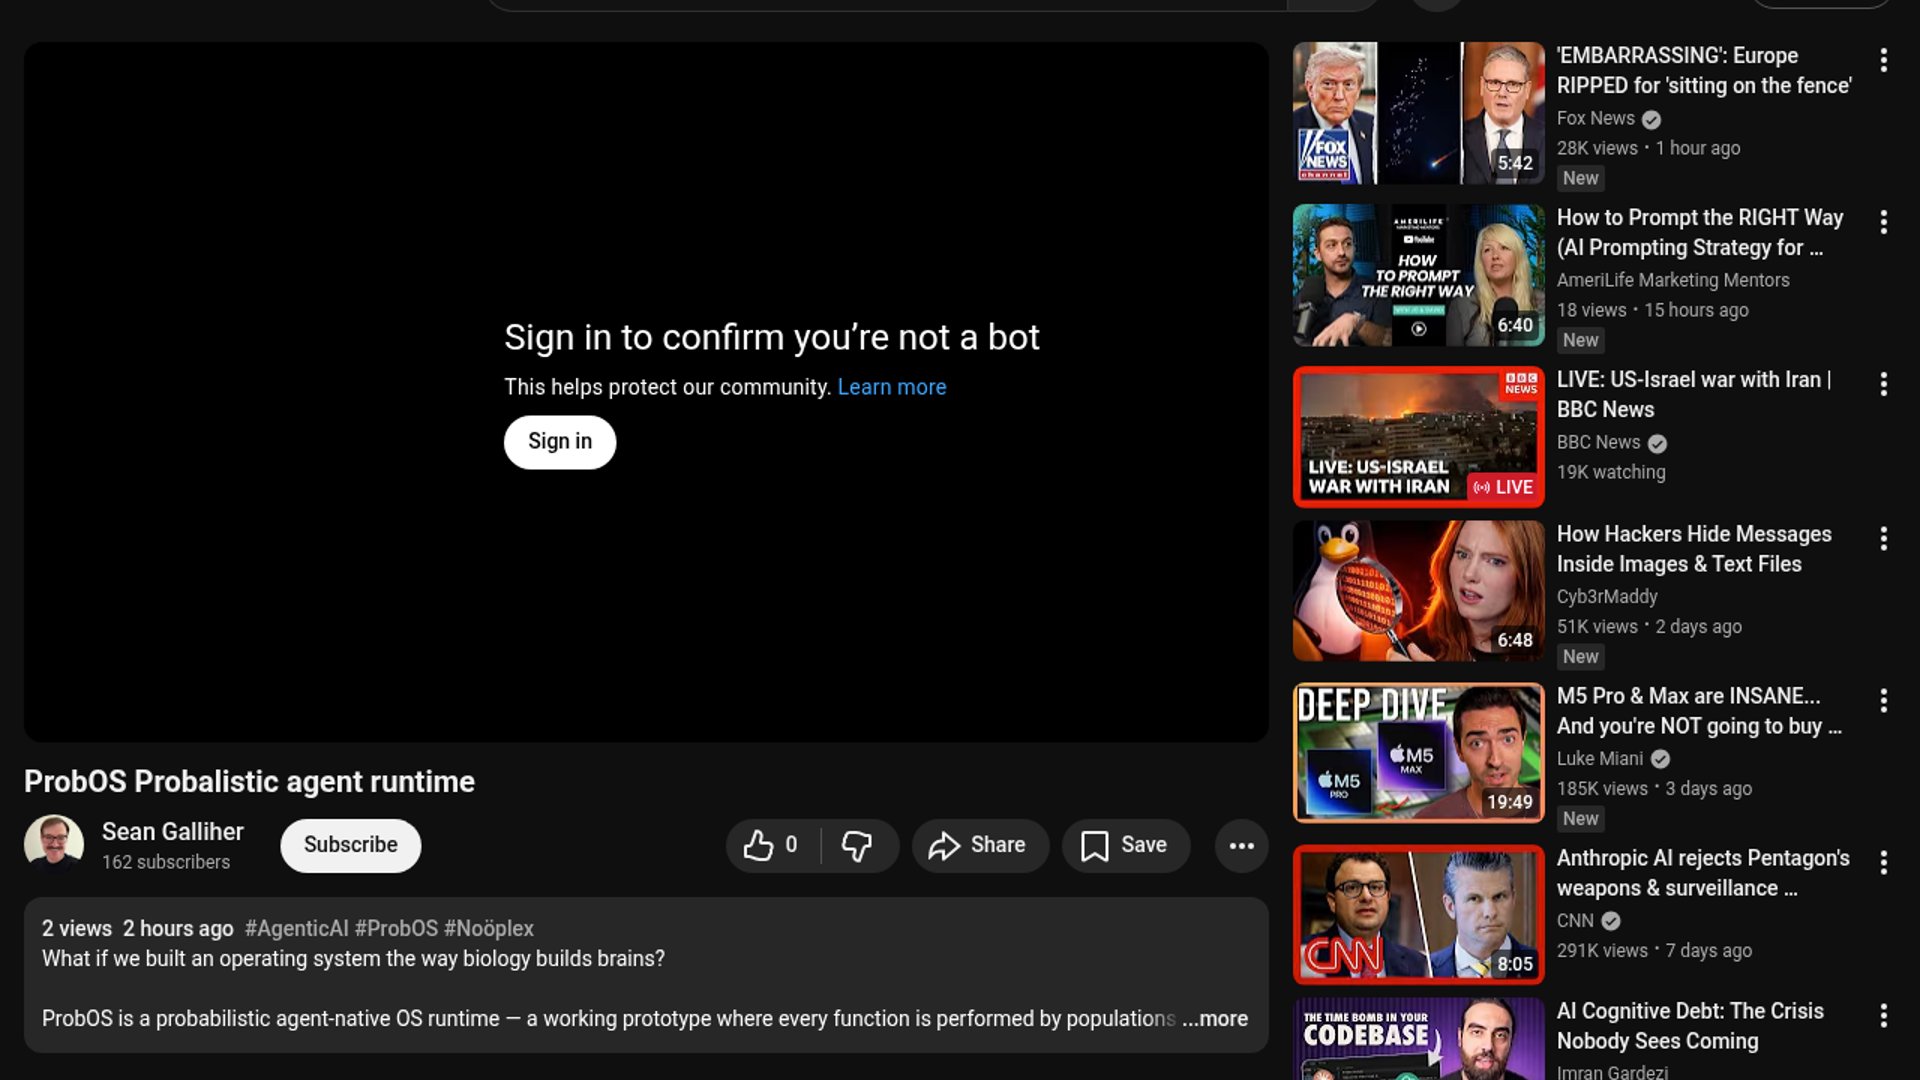Save video with the bookmark icon
This screenshot has height=1080, width=1920.
pos(1125,846)
